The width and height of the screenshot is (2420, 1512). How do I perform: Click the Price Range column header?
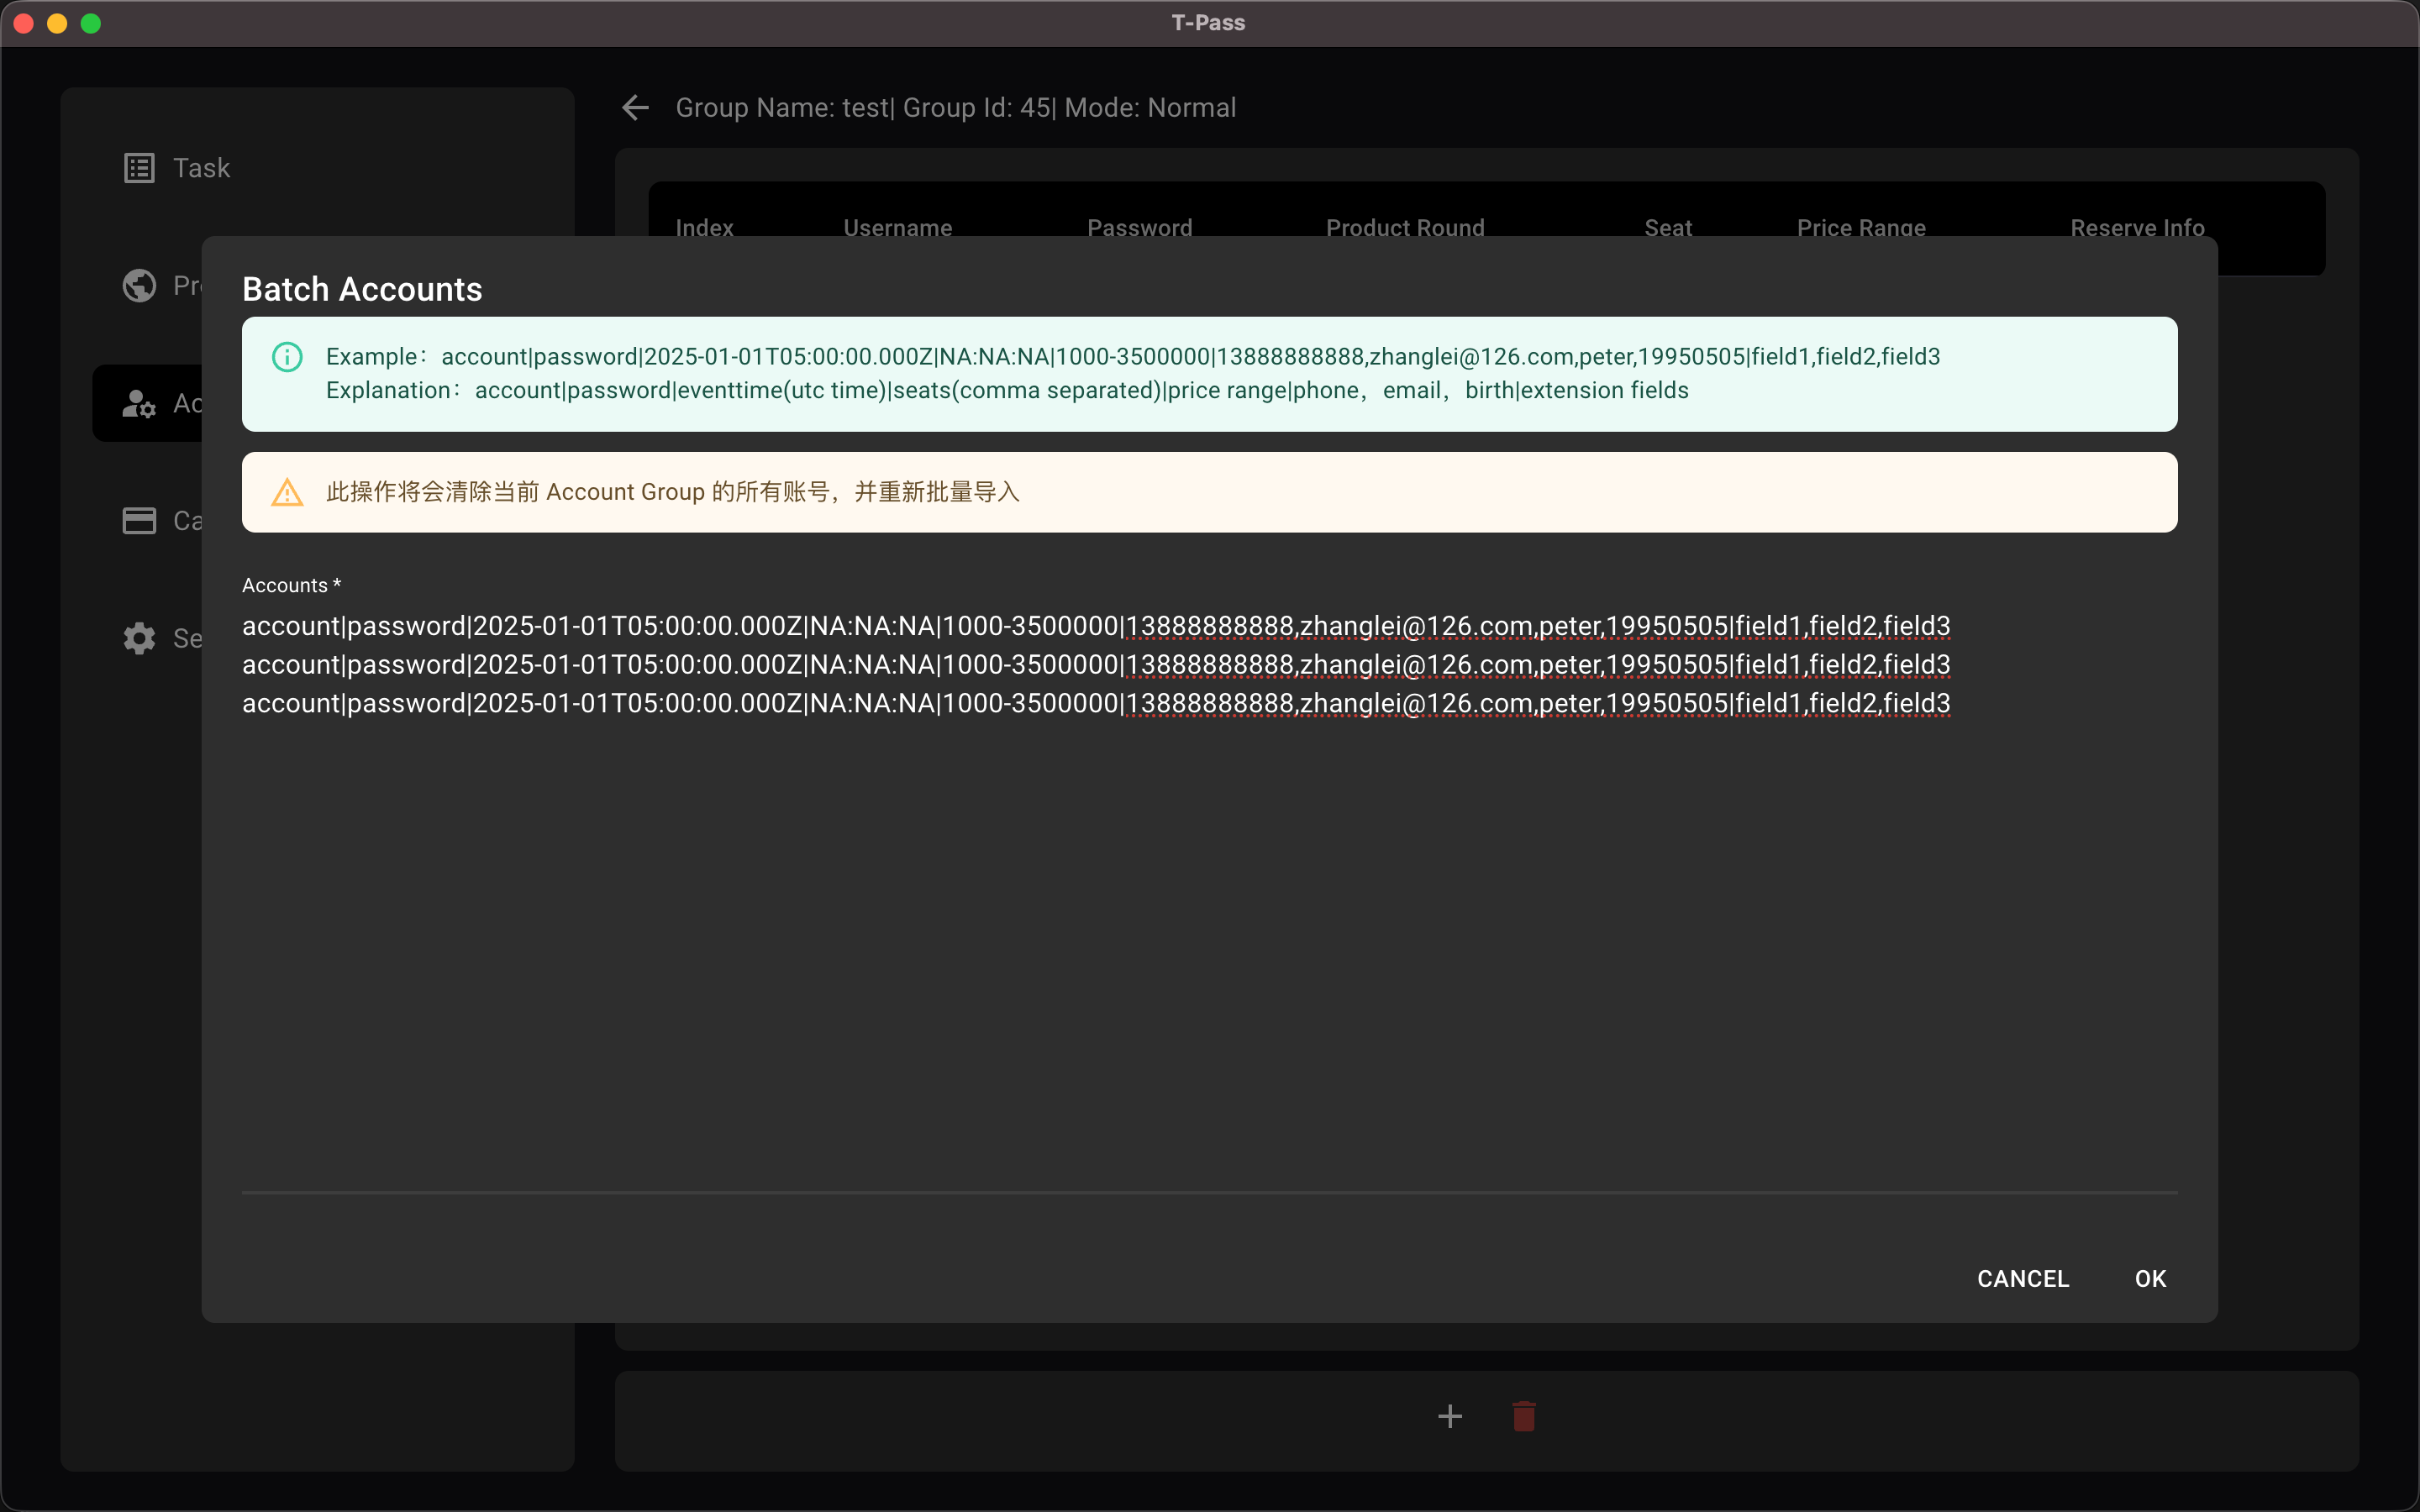(x=1861, y=228)
